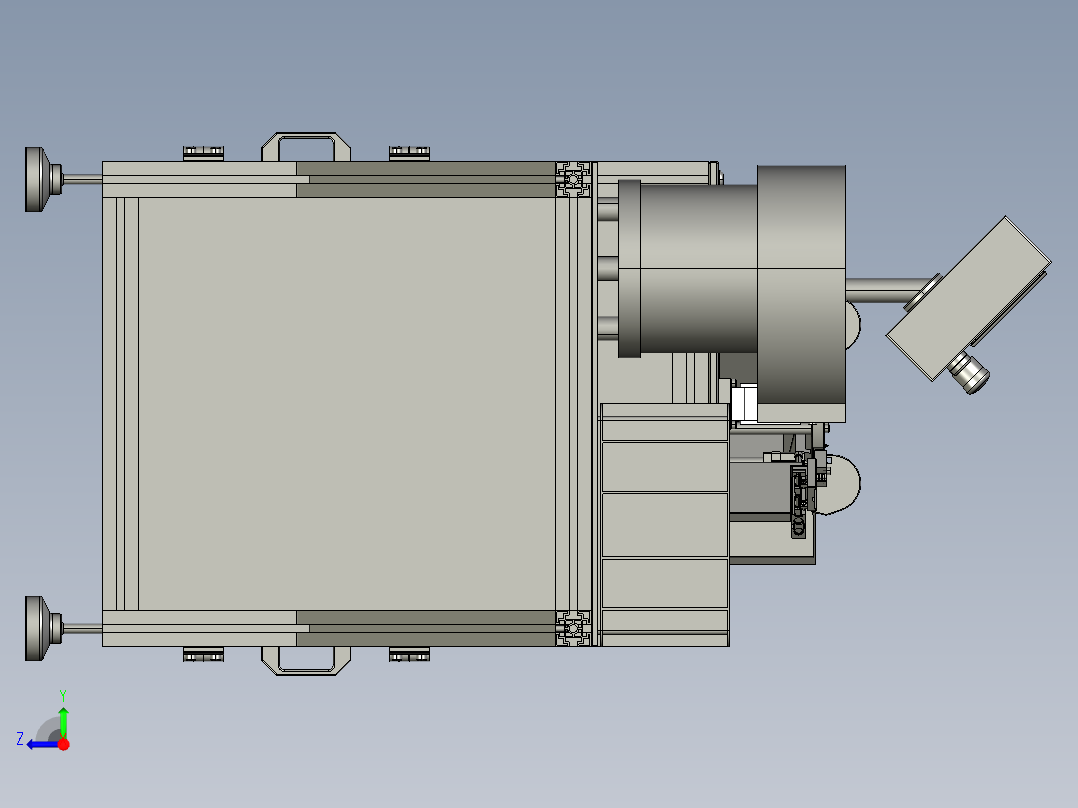Image resolution: width=1078 pixels, height=808 pixels.
Task: Select the tilted control box on the arm
Action: pos(968,298)
